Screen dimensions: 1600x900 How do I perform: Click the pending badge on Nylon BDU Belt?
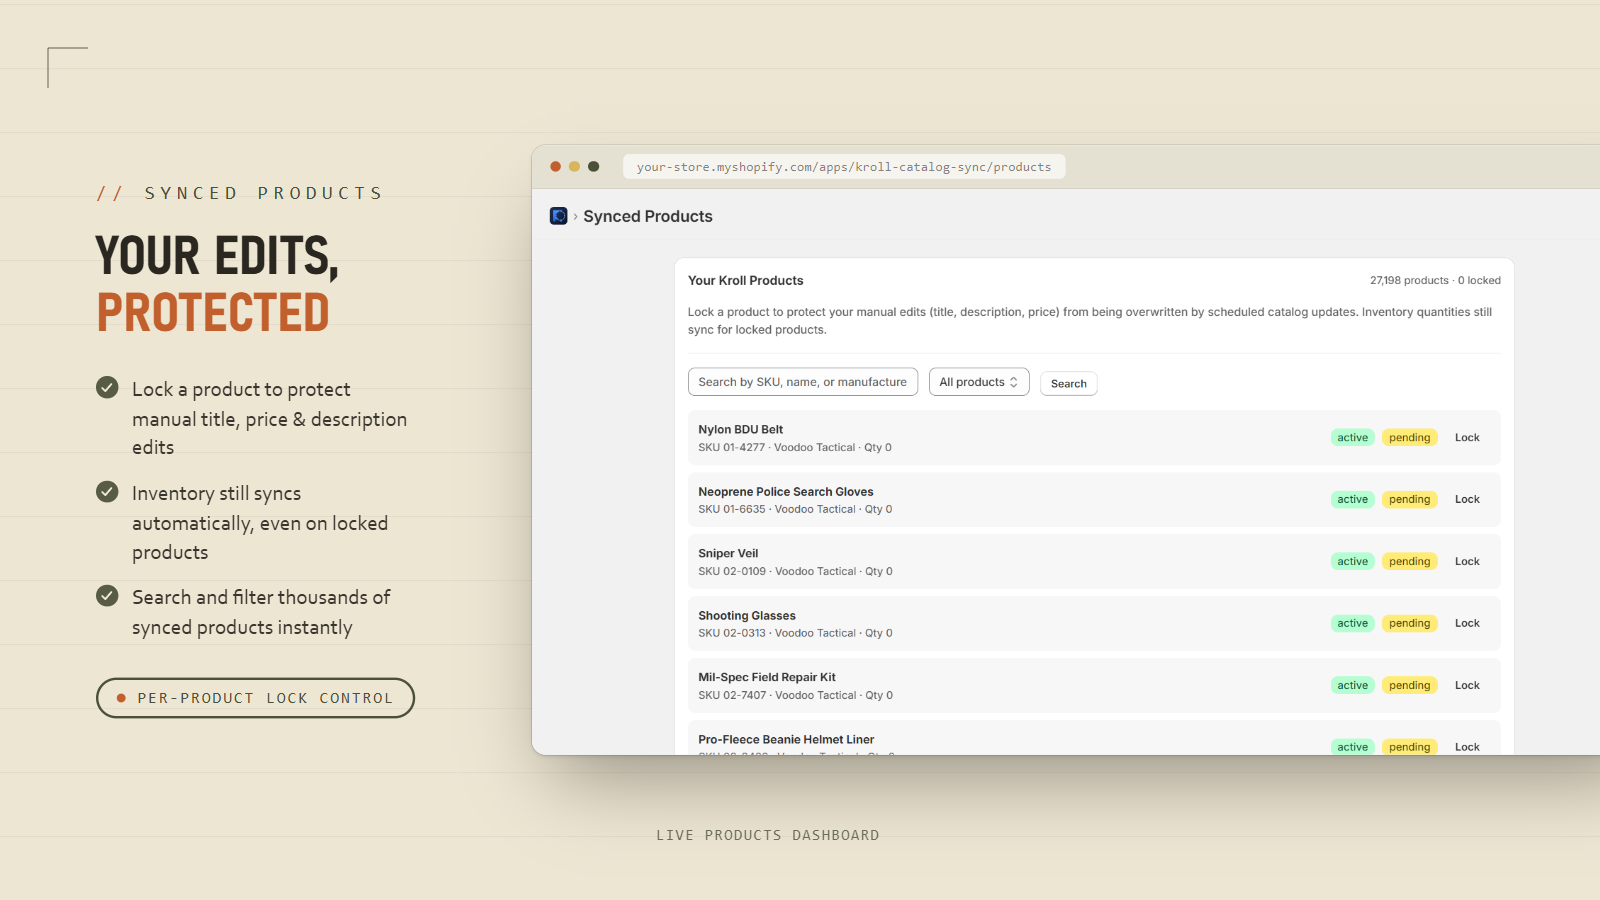(x=1410, y=438)
